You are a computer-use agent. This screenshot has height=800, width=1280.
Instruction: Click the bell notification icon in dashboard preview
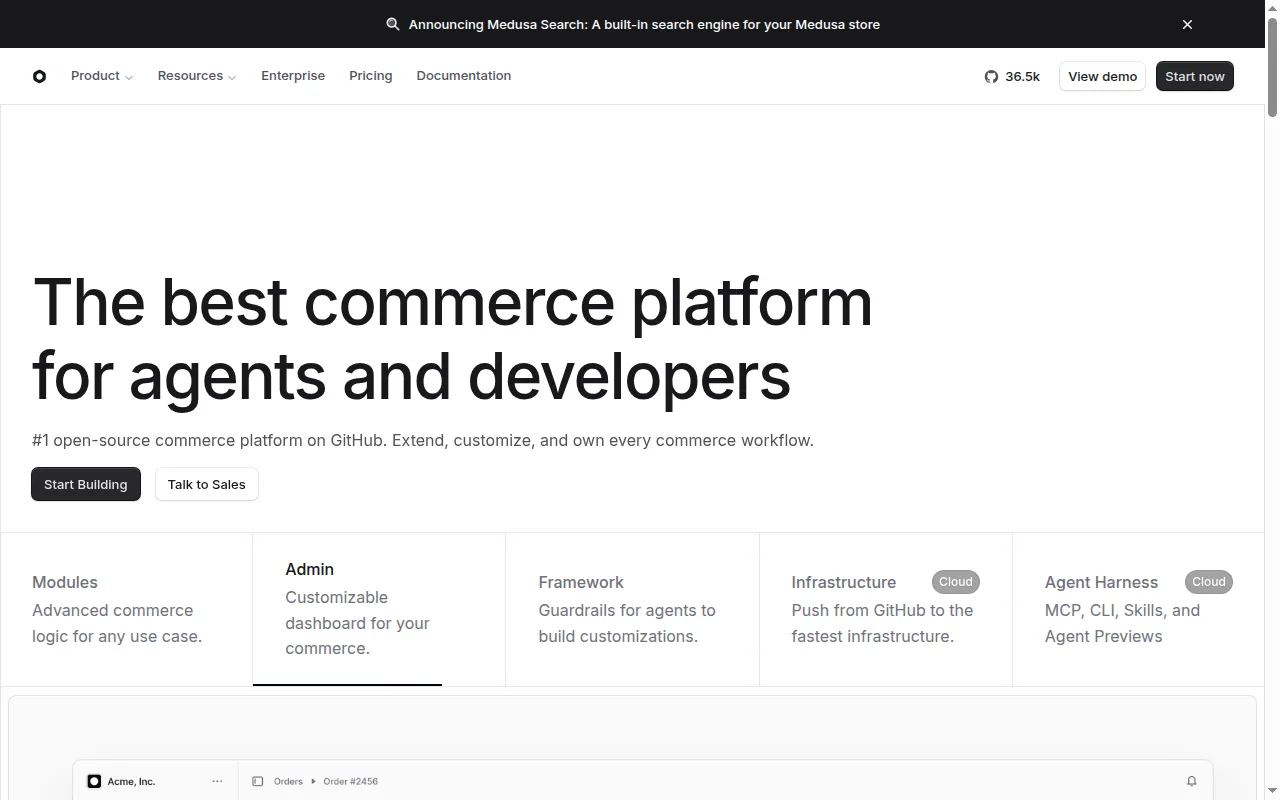click(x=1191, y=781)
